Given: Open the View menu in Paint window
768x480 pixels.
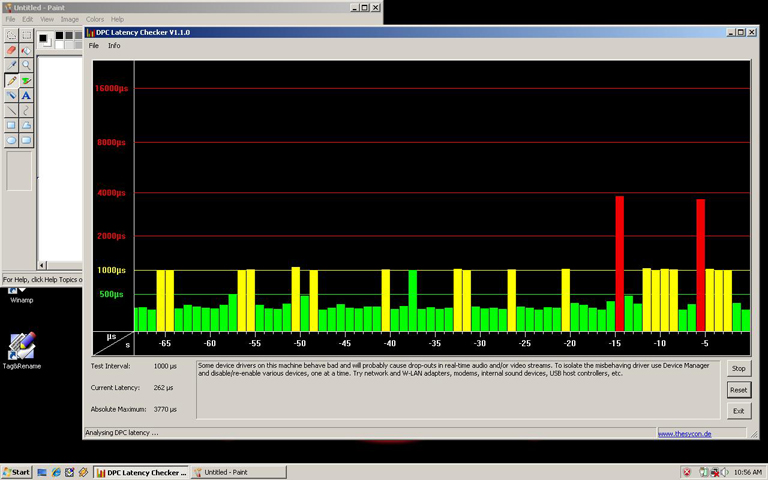Looking at the screenshot, I should point(47,19).
